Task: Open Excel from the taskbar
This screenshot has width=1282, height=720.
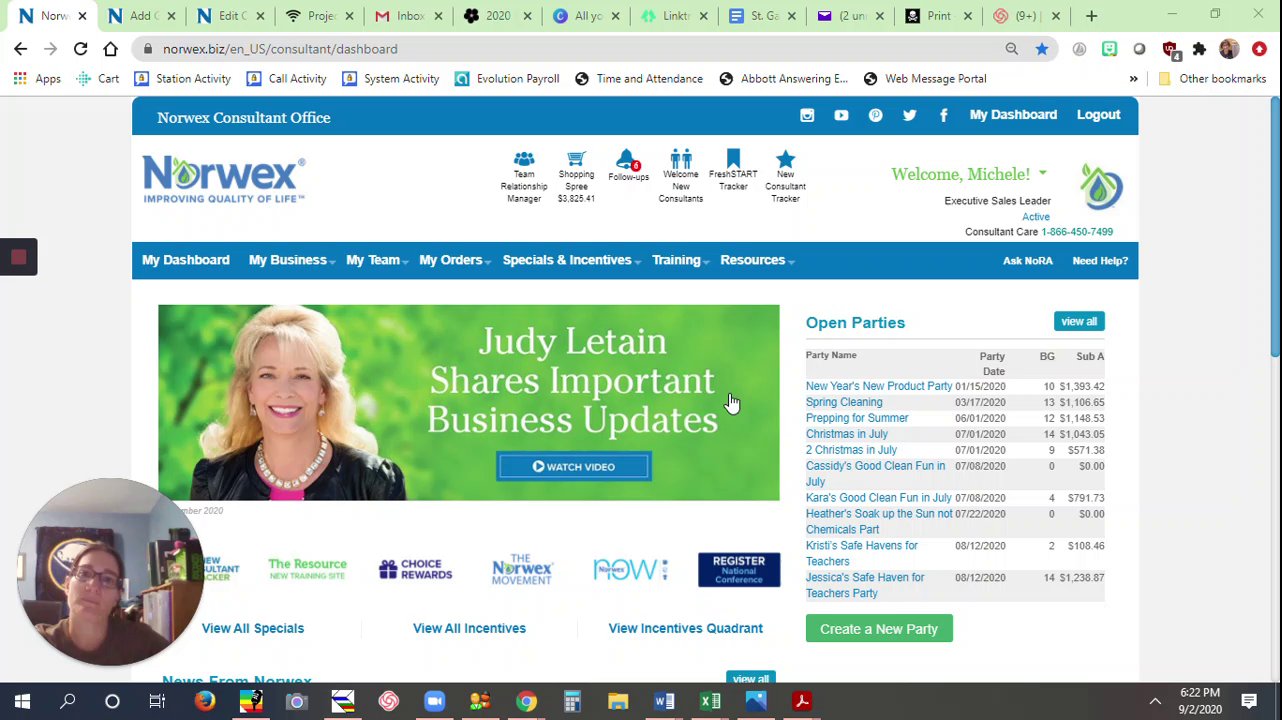Action: (x=710, y=701)
